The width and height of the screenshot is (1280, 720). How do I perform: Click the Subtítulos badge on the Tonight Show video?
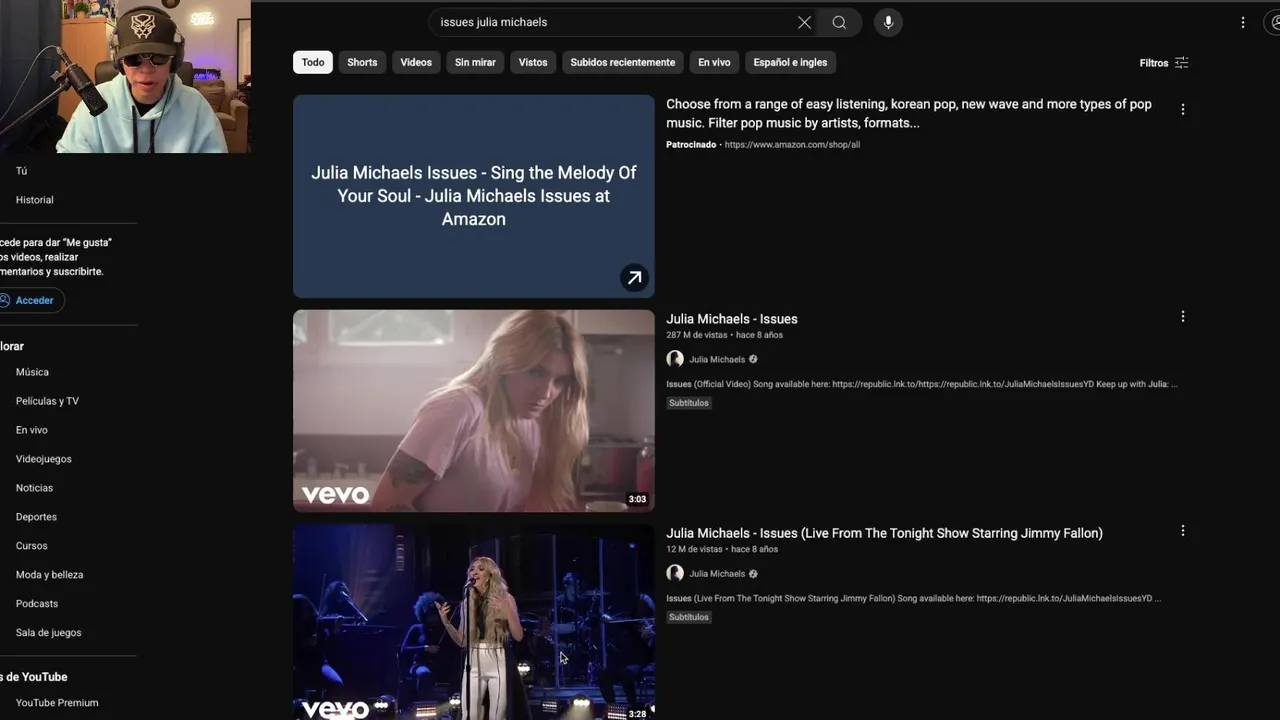(x=689, y=617)
